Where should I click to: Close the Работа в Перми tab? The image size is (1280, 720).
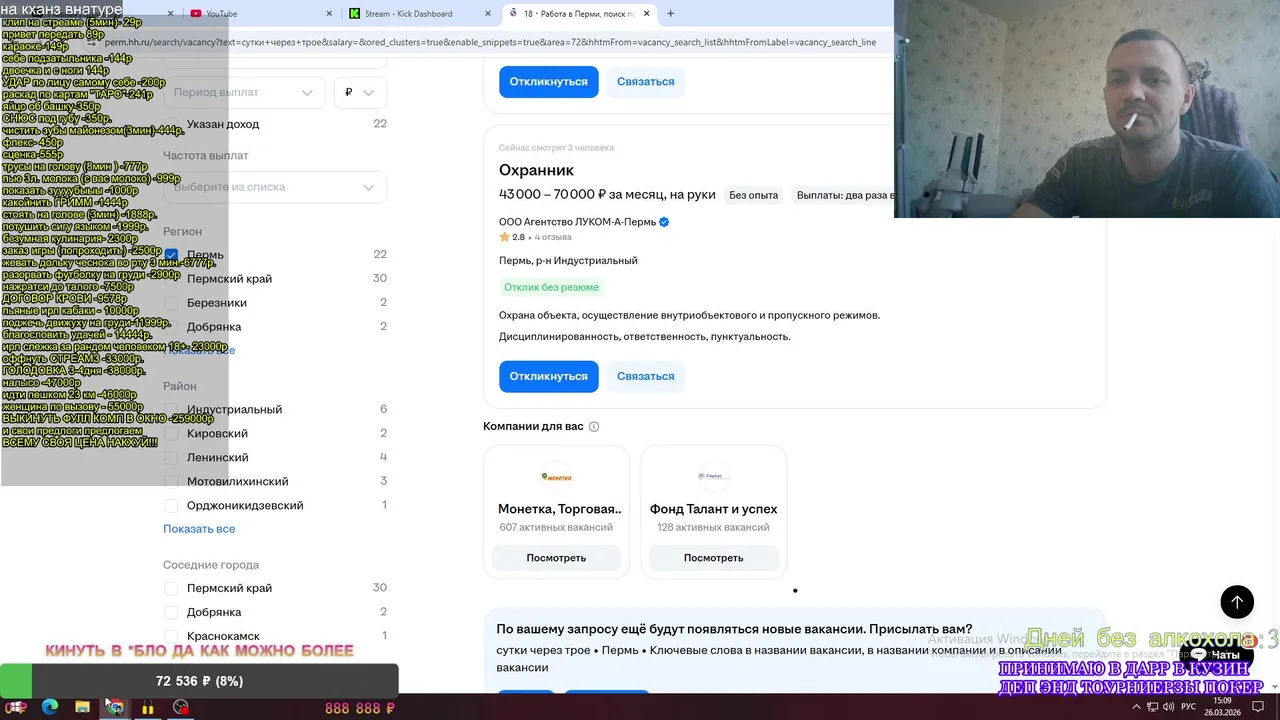pos(647,14)
